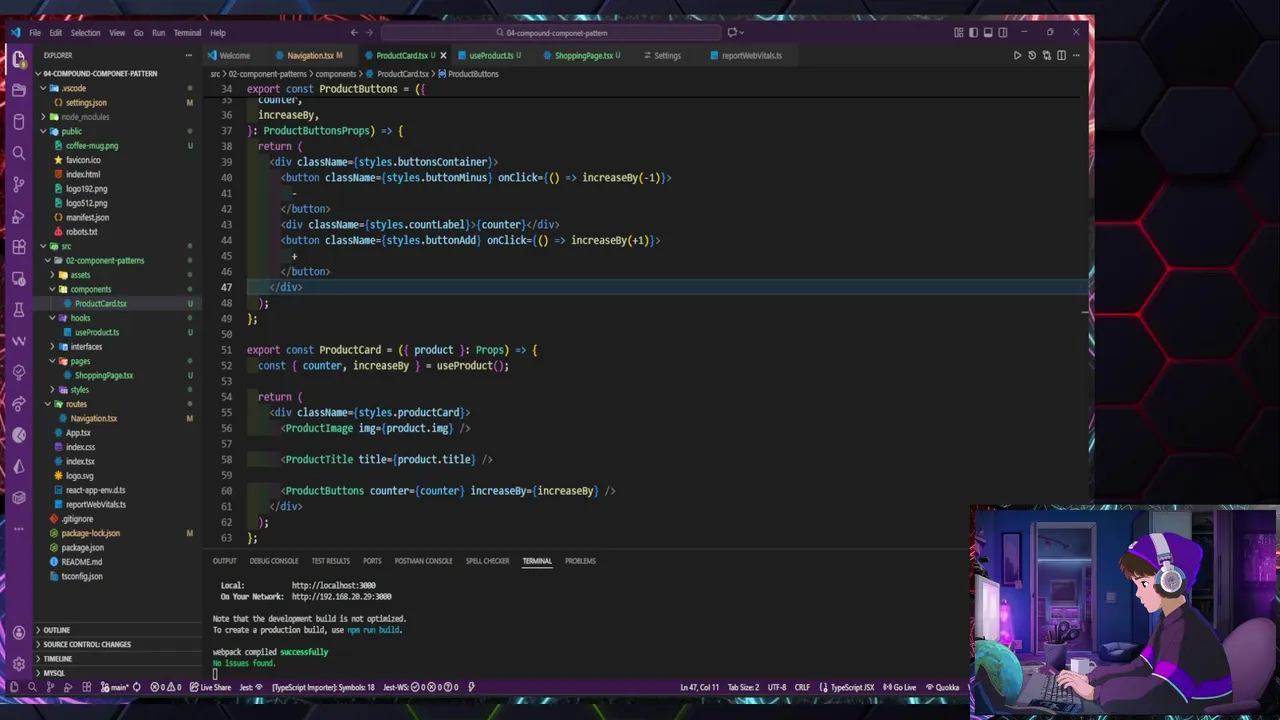
Task: Open the File menu
Action: click(x=35, y=33)
